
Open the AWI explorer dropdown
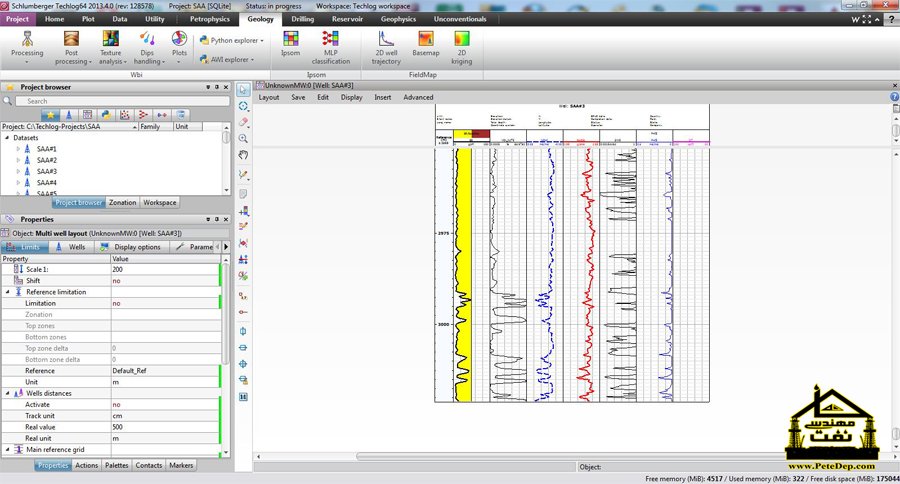tap(227, 59)
